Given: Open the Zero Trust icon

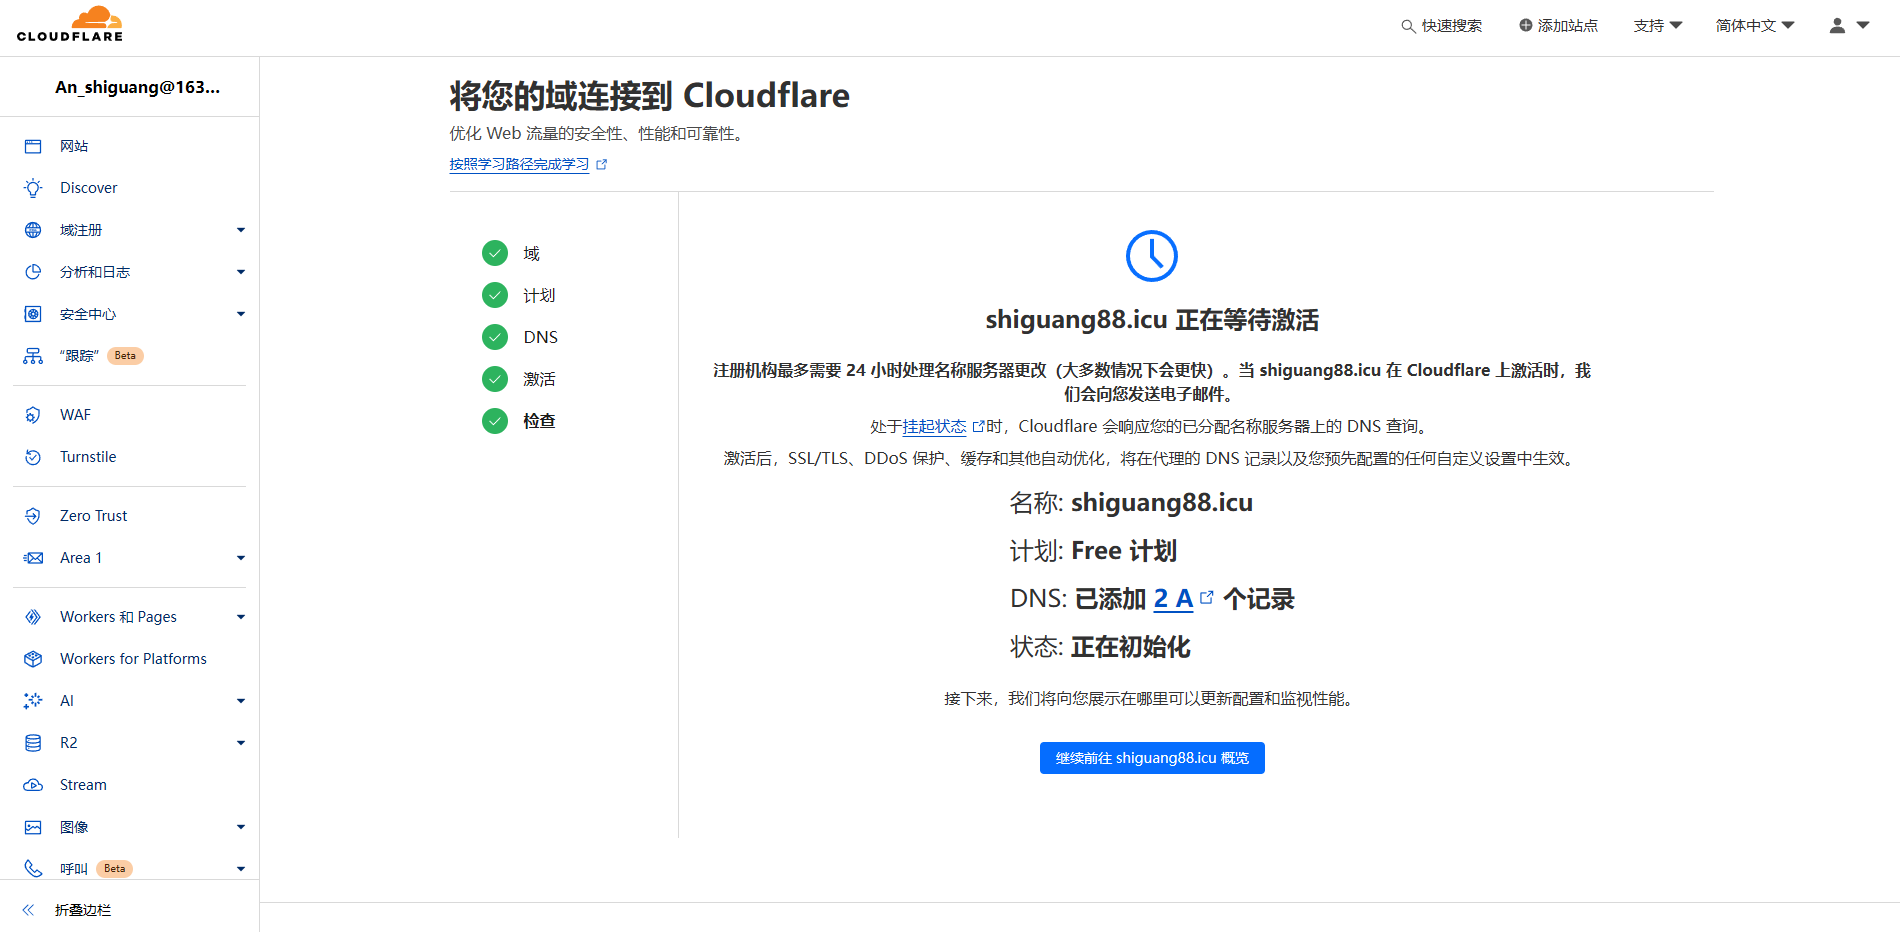Looking at the screenshot, I should coord(33,516).
